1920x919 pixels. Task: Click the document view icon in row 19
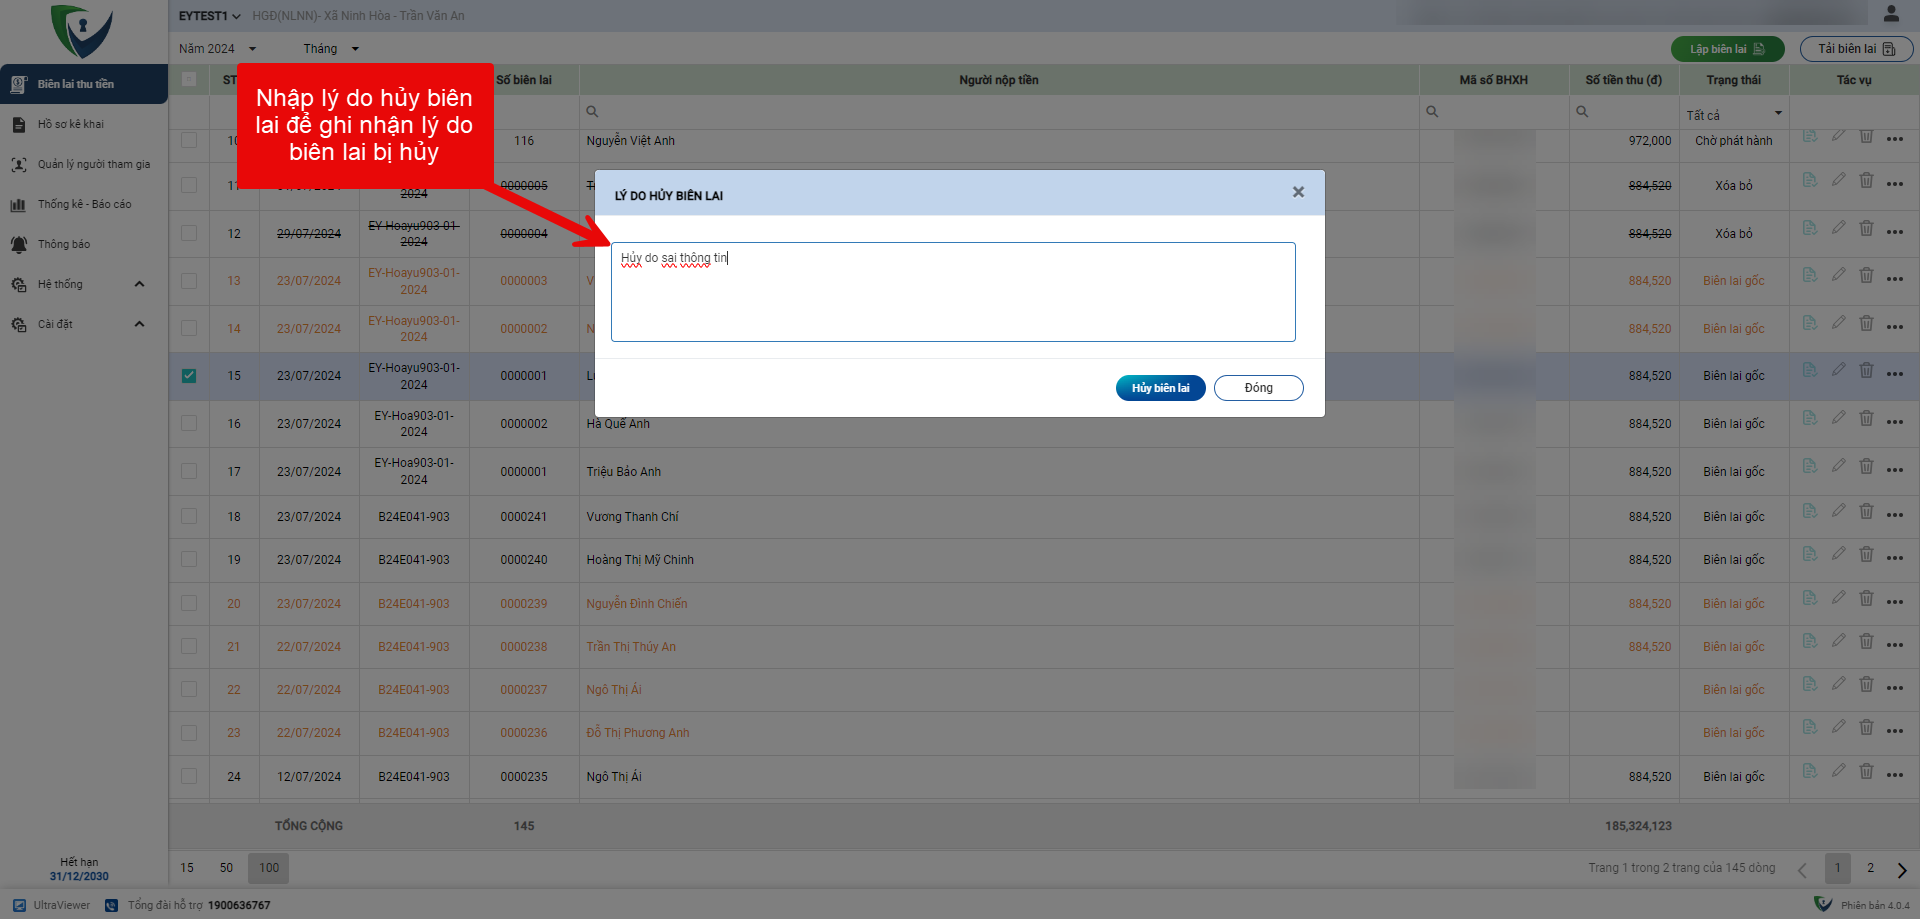click(1809, 555)
